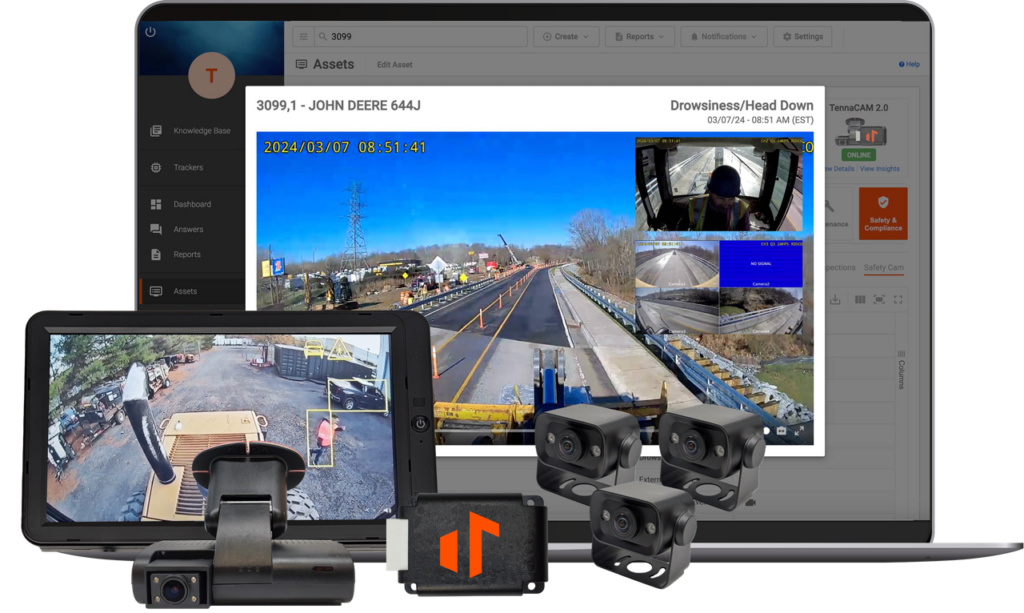Click the power icon in sidebar header
Image resolution: width=1024 pixels, height=613 pixels.
pos(150,31)
